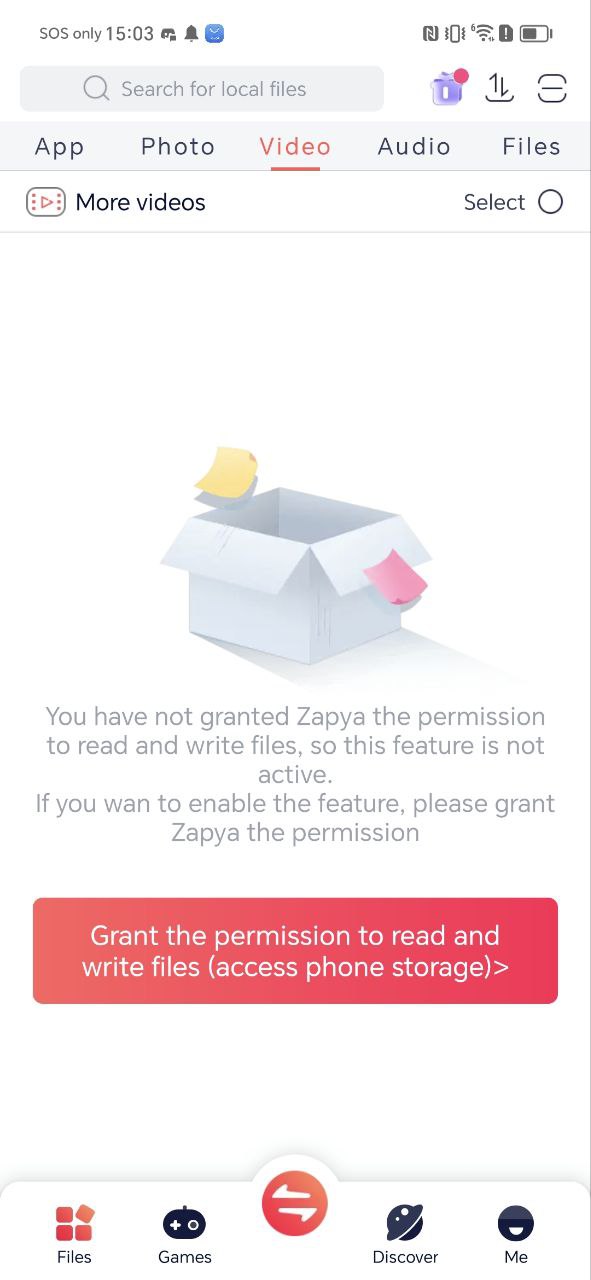Viewport: 591px width, 1280px height.
Task: Select the Video tab
Action: (x=295, y=146)
